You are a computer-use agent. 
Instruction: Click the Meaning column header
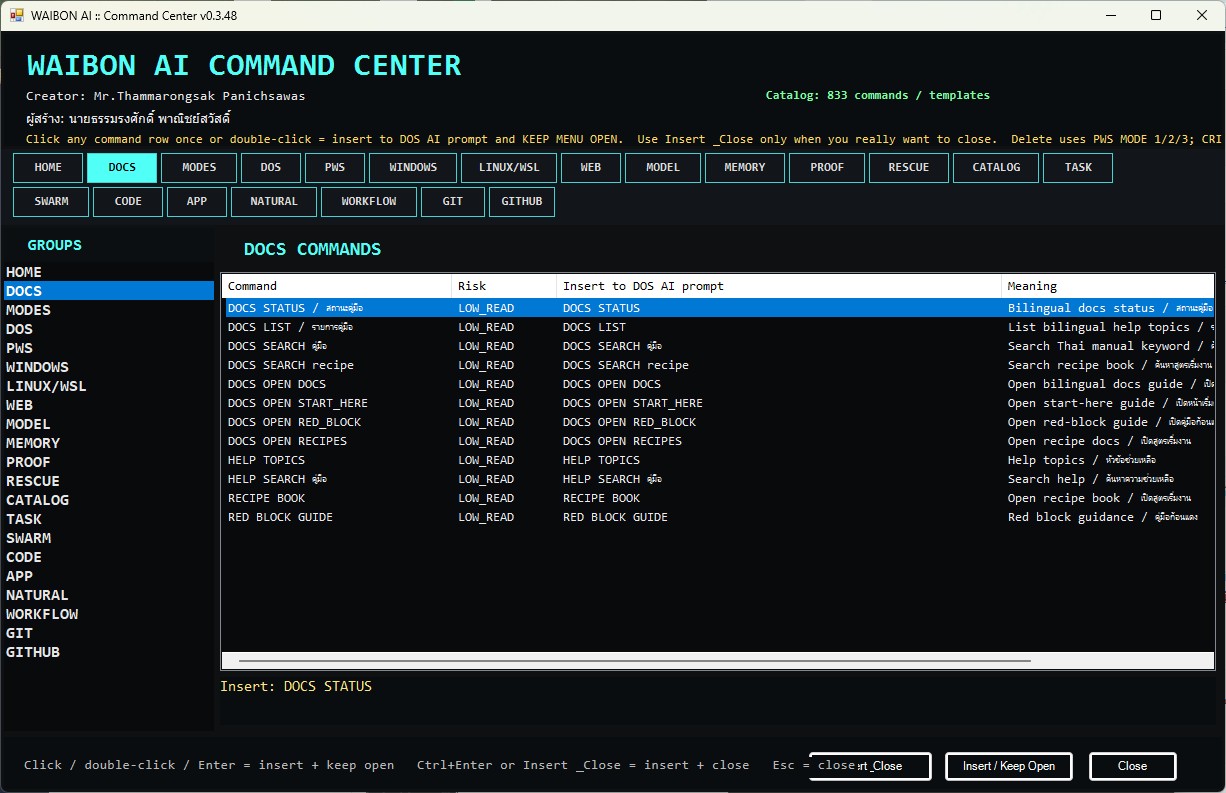click(1107, 286)
